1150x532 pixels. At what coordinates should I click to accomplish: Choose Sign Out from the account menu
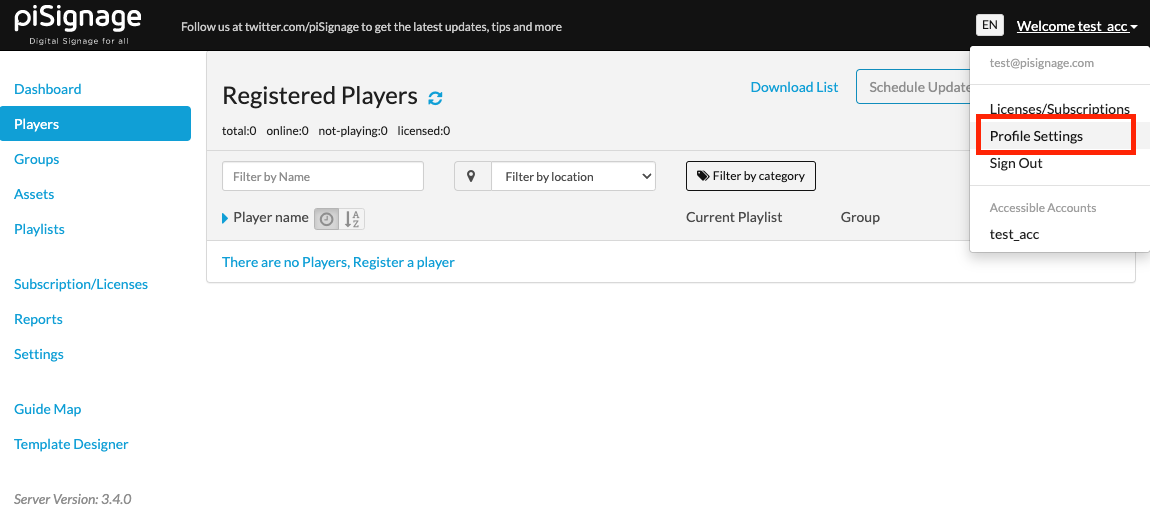pos(1016,163)
